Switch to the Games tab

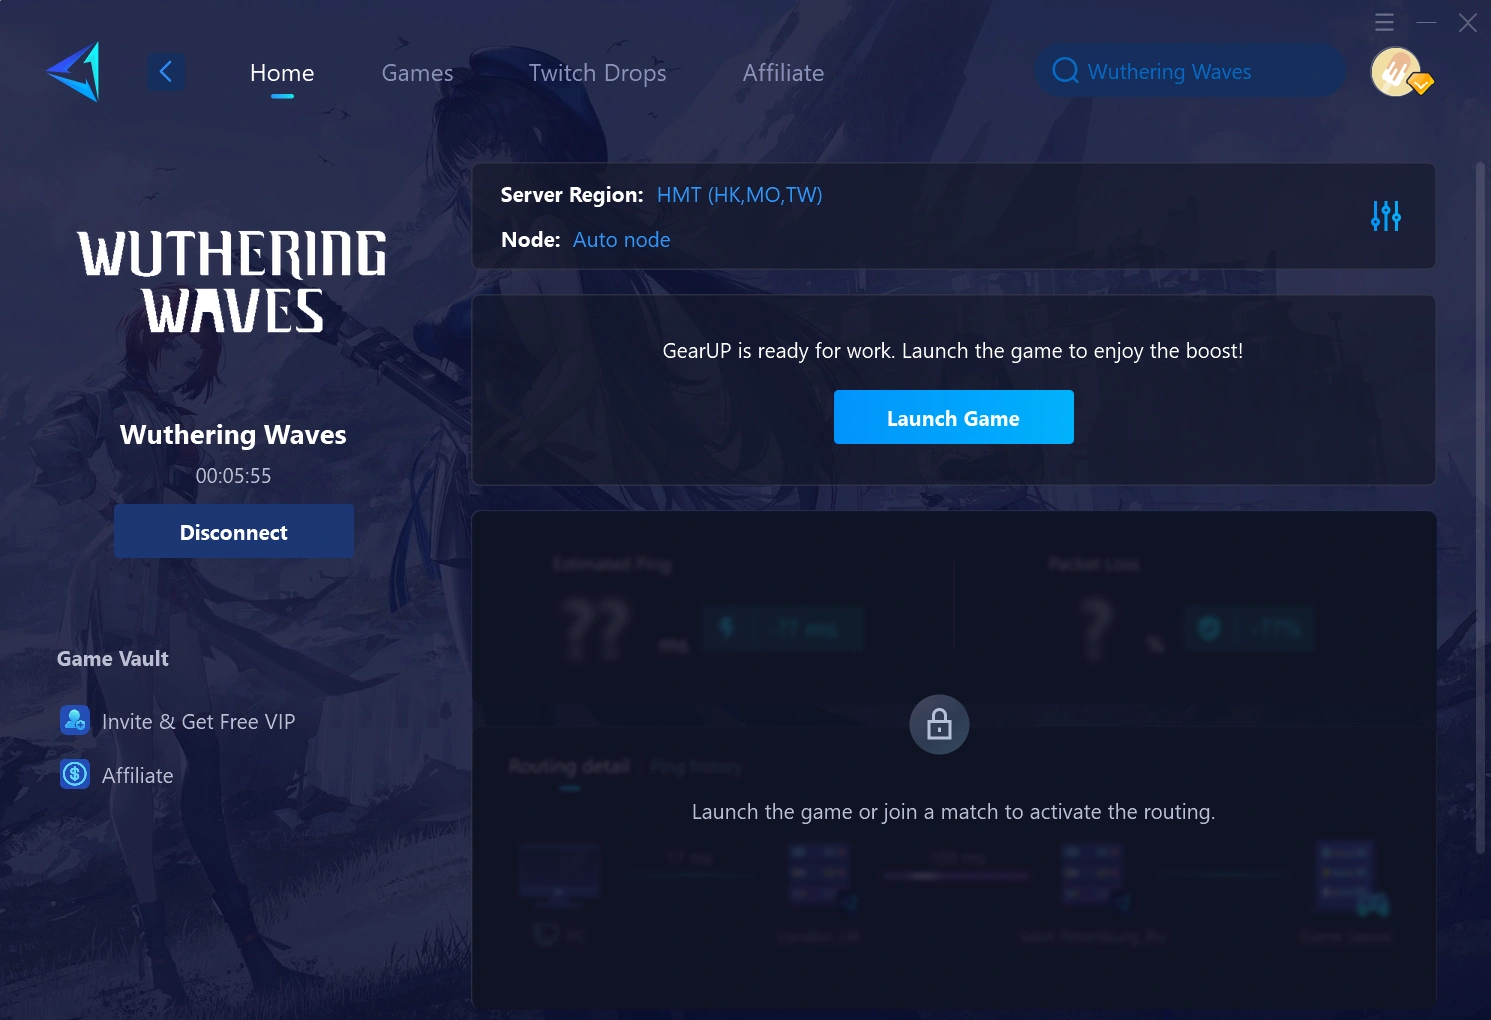[417, 72]
